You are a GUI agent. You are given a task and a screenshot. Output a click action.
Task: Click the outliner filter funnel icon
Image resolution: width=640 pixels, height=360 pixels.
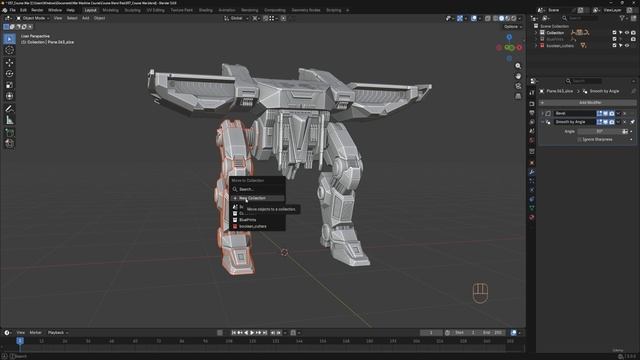click(622, 18)
